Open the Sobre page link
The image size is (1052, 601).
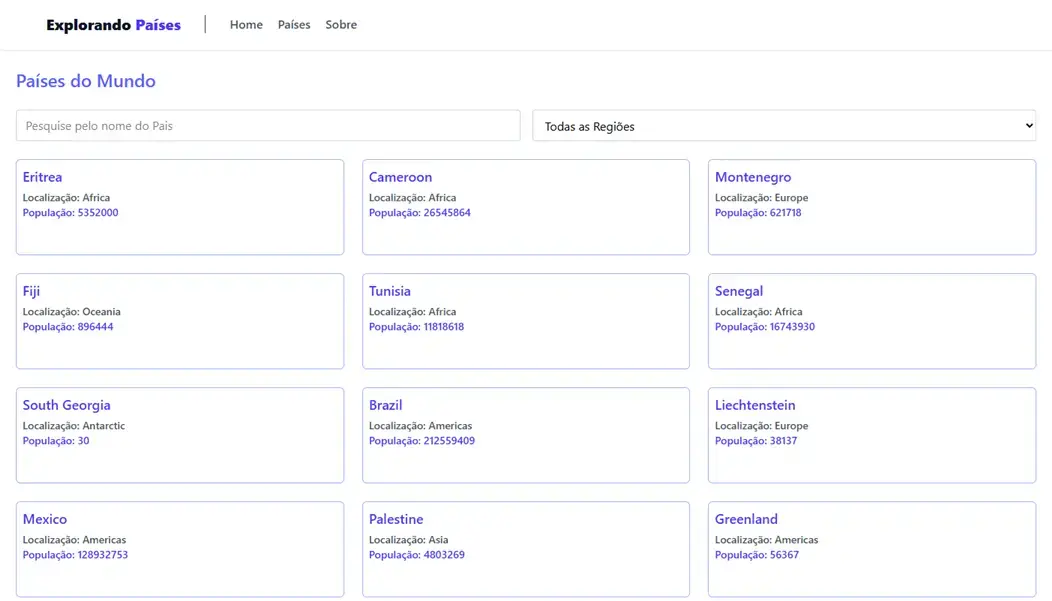[x=341, y=25]
